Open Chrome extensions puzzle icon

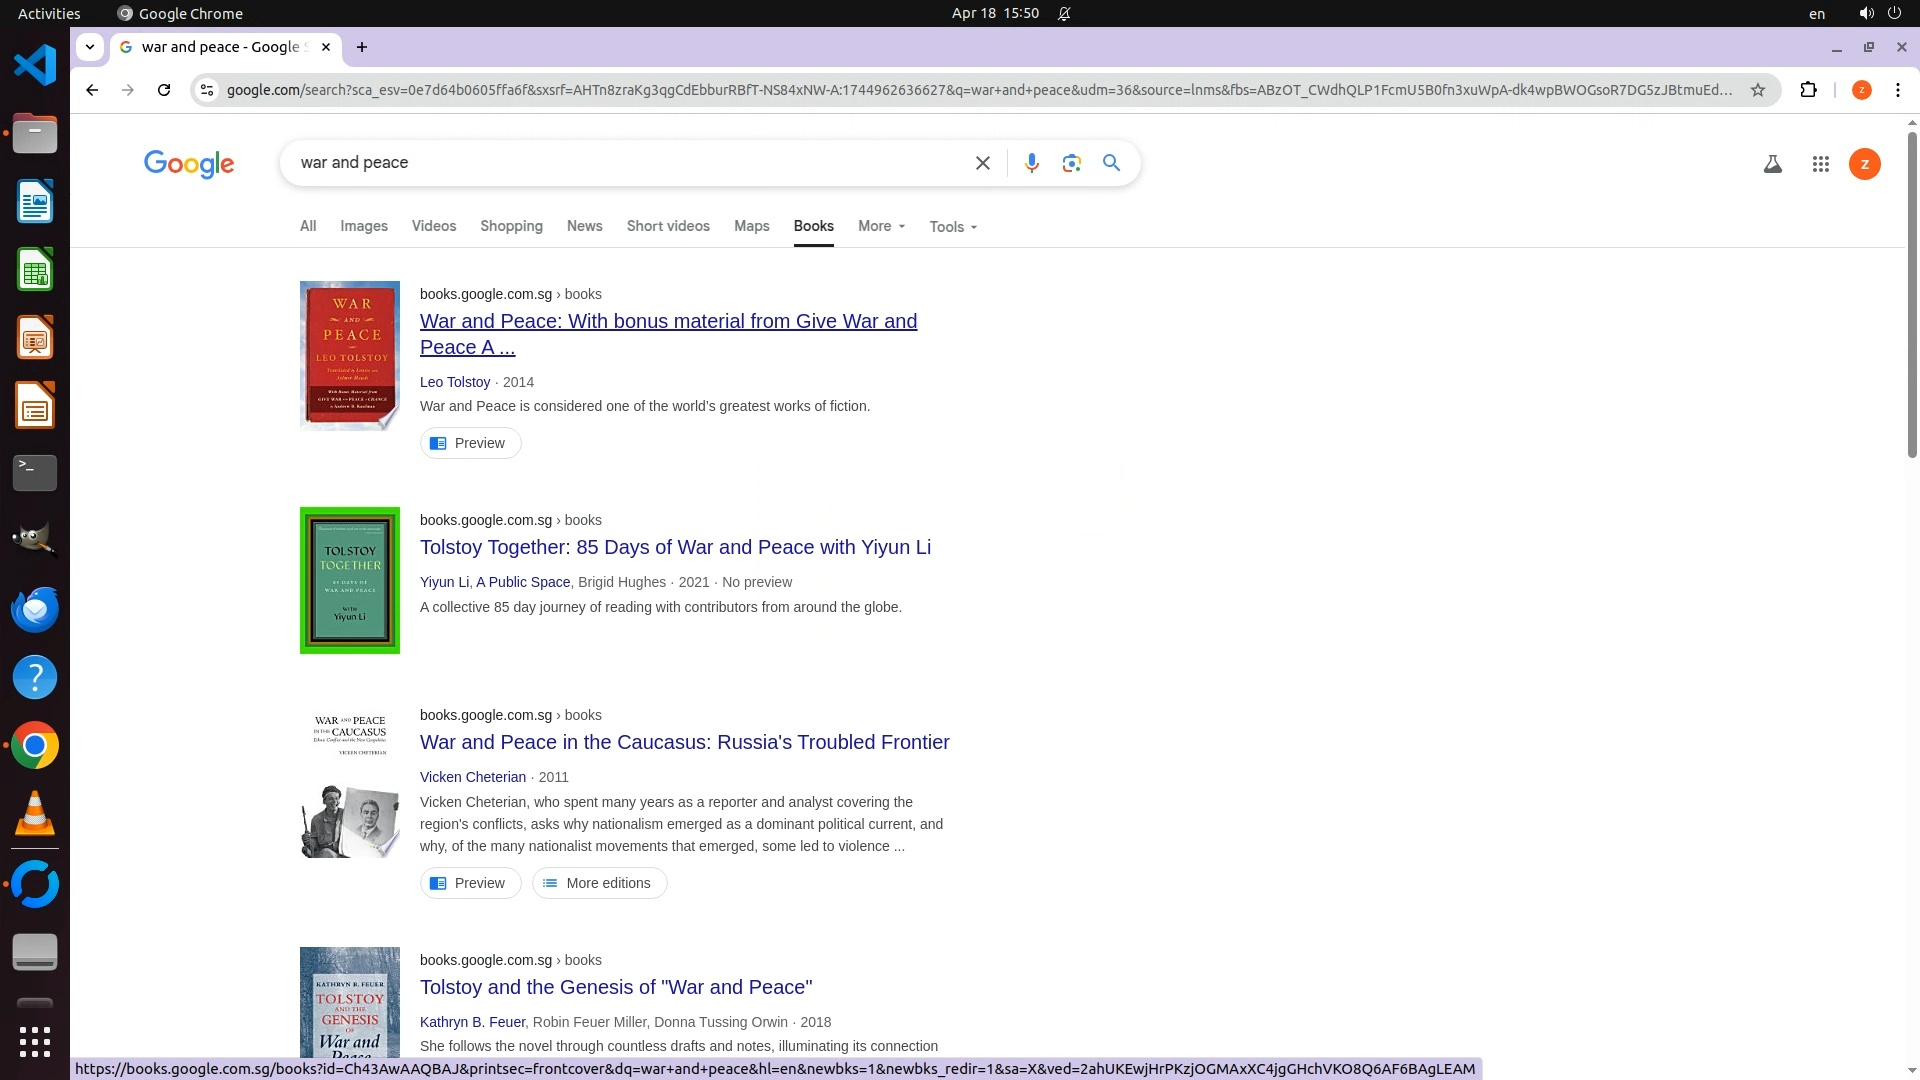point(1808,90)
